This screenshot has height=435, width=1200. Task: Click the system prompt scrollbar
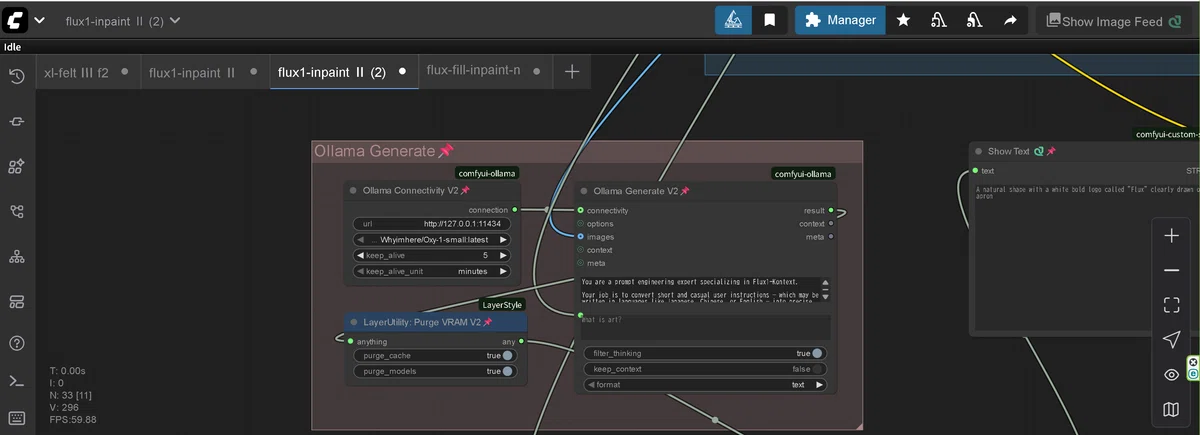[x=827, y=290]
